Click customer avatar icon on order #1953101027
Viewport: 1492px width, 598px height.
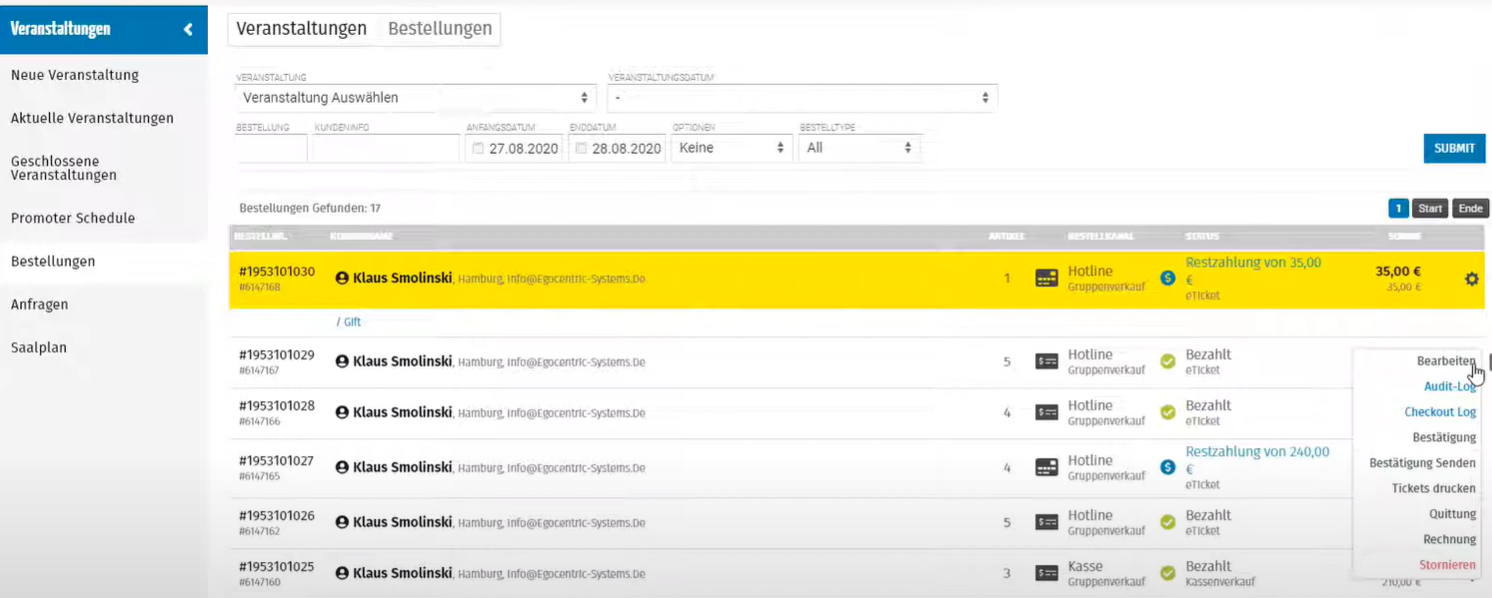[x=342, y=467]
